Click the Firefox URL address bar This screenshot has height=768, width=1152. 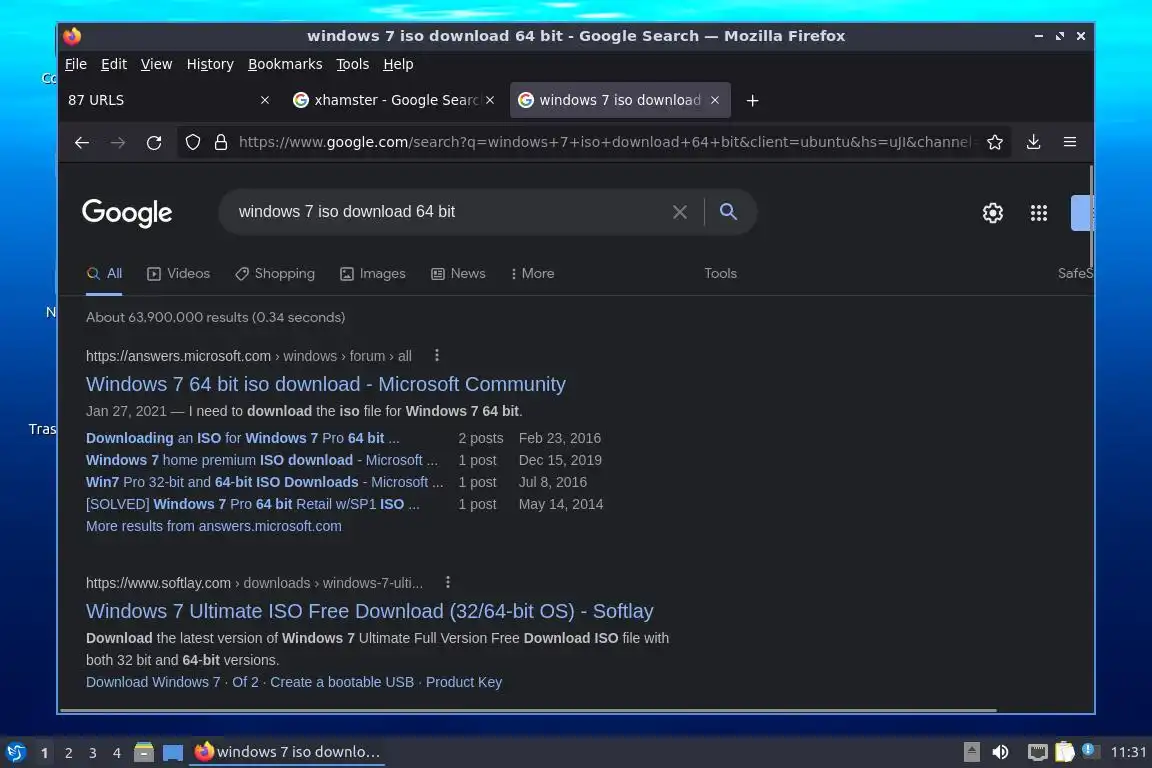coord(604,142)
